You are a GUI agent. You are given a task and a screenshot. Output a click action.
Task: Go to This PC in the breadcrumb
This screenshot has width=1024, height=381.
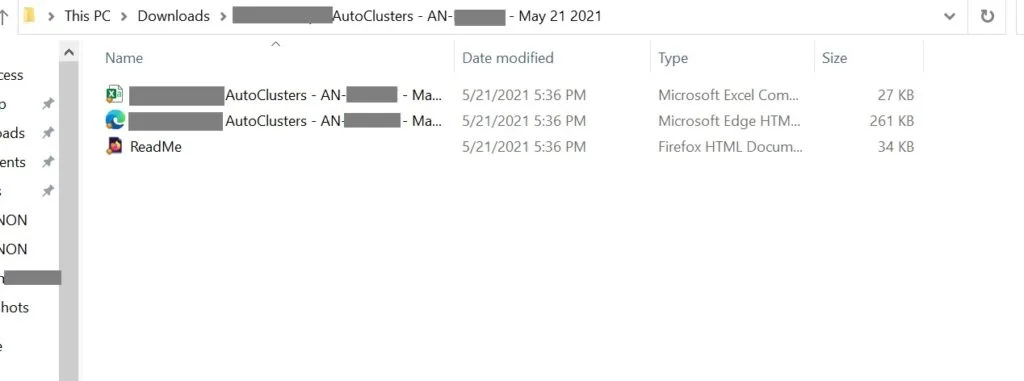[x=88, y=16]
